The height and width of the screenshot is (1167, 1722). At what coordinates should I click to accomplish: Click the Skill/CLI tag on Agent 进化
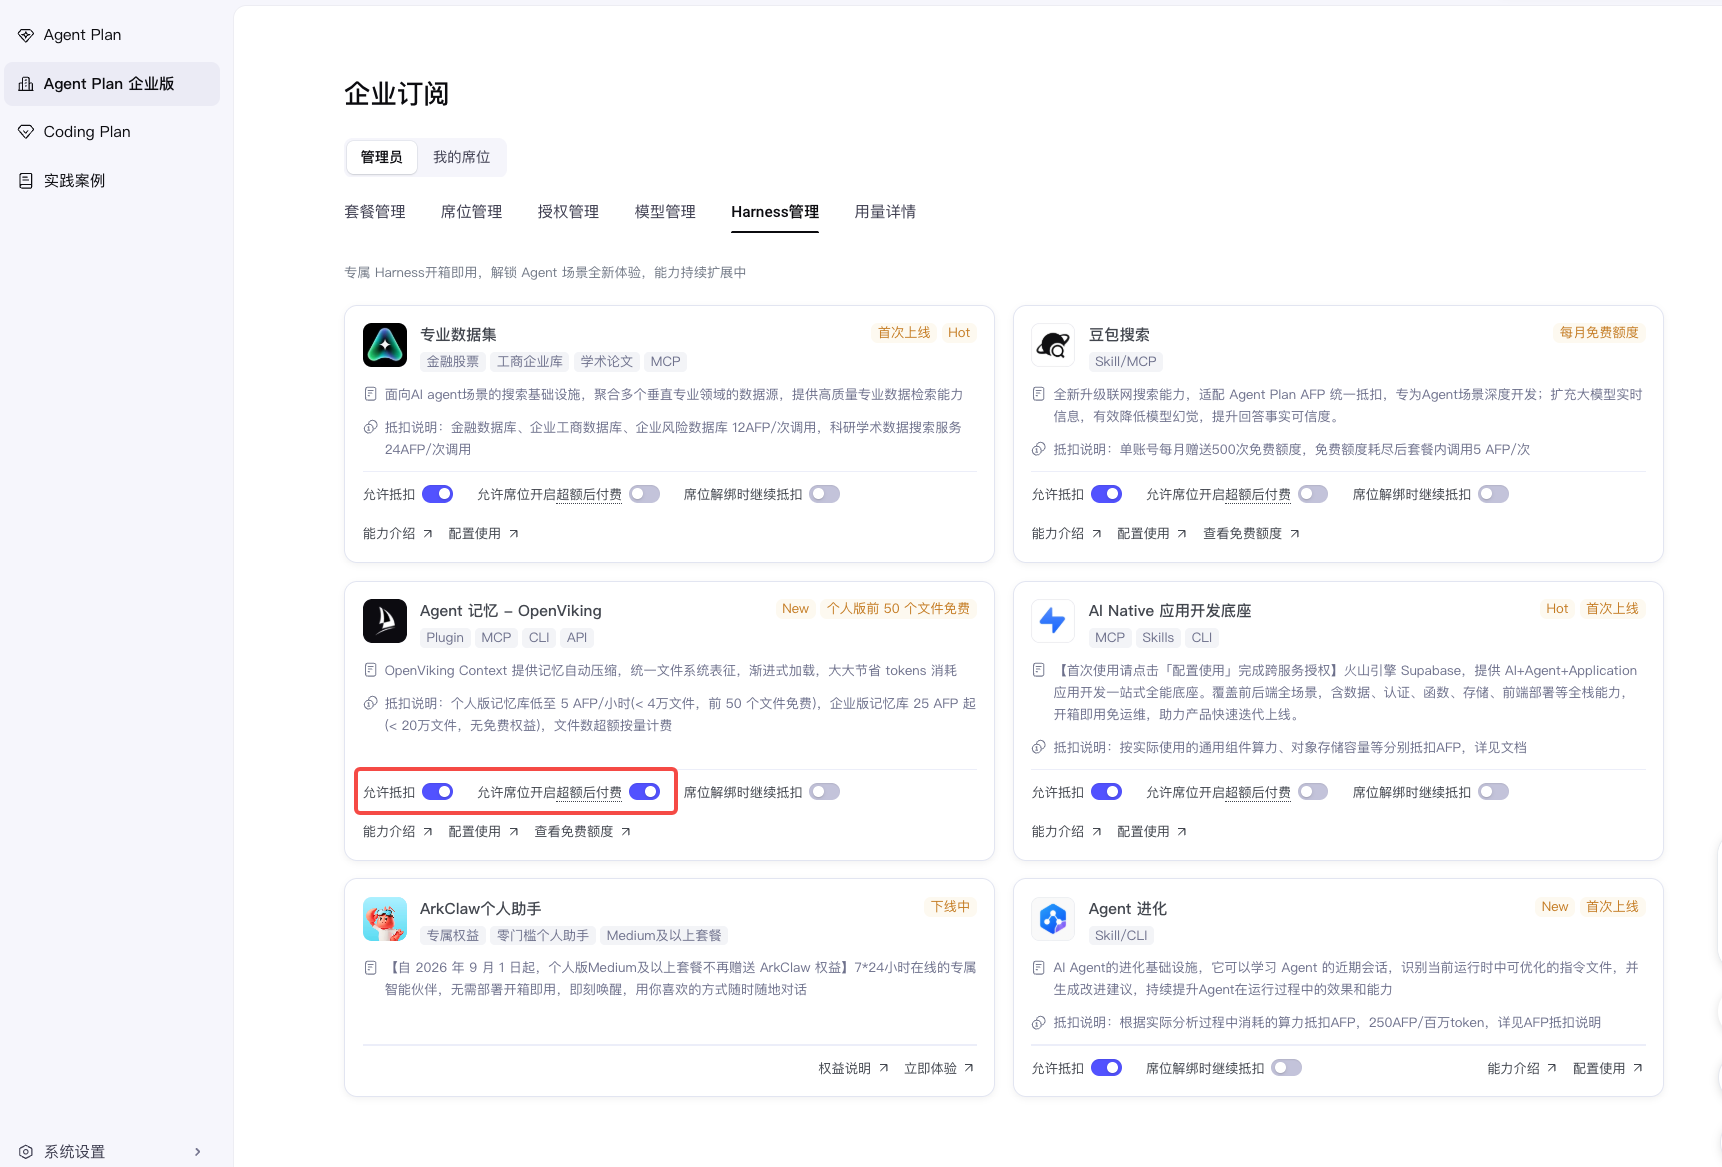(x=1121, y=936)
